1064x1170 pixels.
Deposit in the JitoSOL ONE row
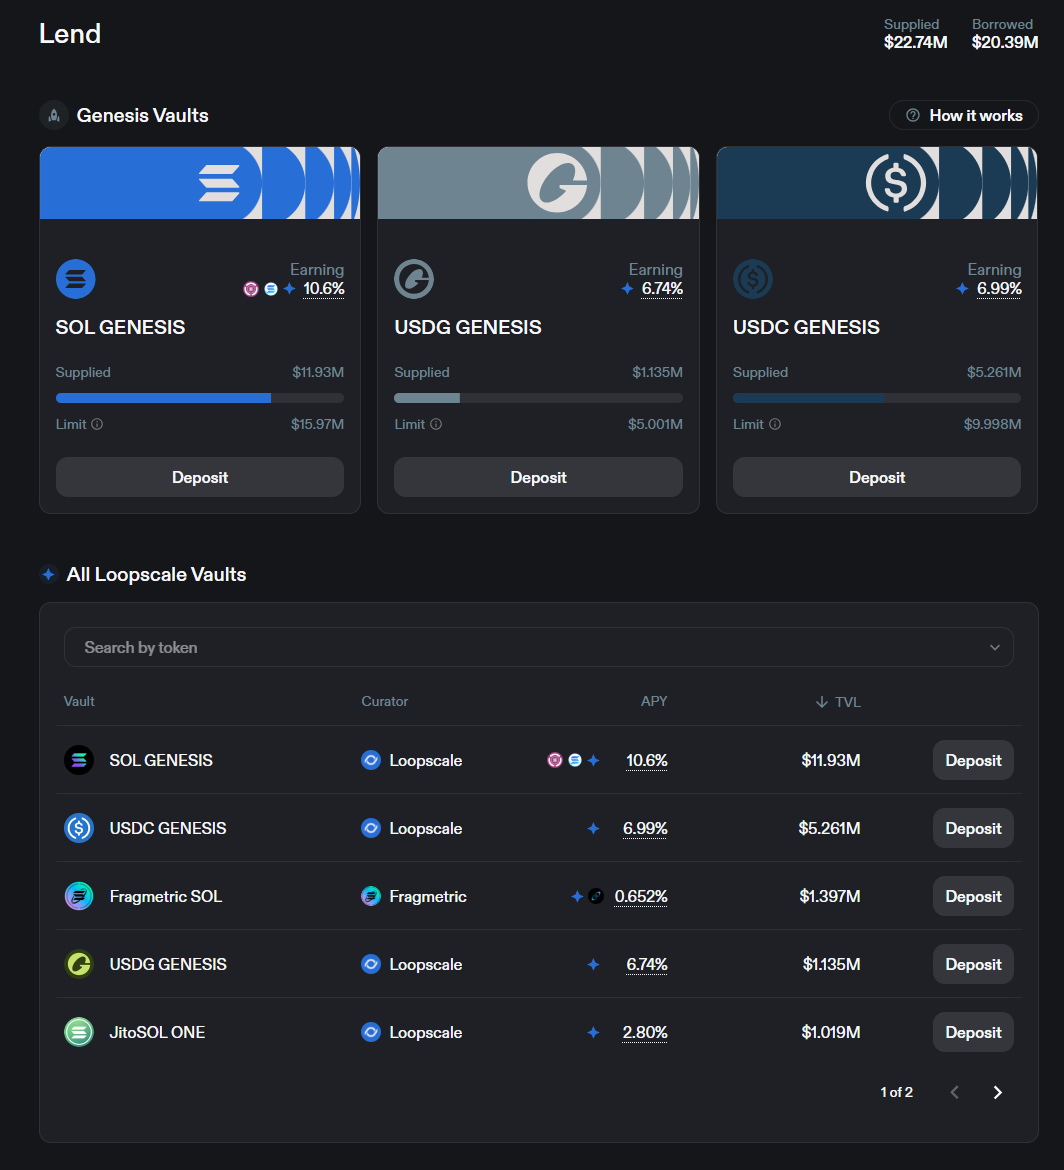point(973,1032)
